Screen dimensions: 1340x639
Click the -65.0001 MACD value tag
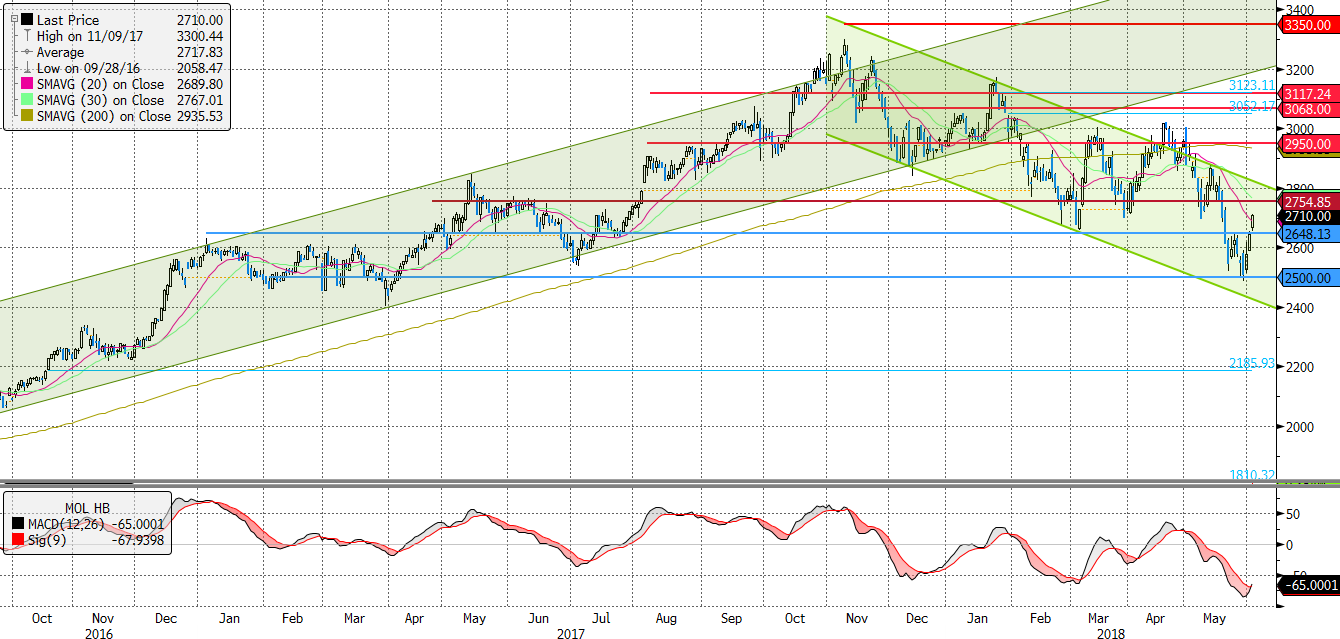[x=1308, y=584]
